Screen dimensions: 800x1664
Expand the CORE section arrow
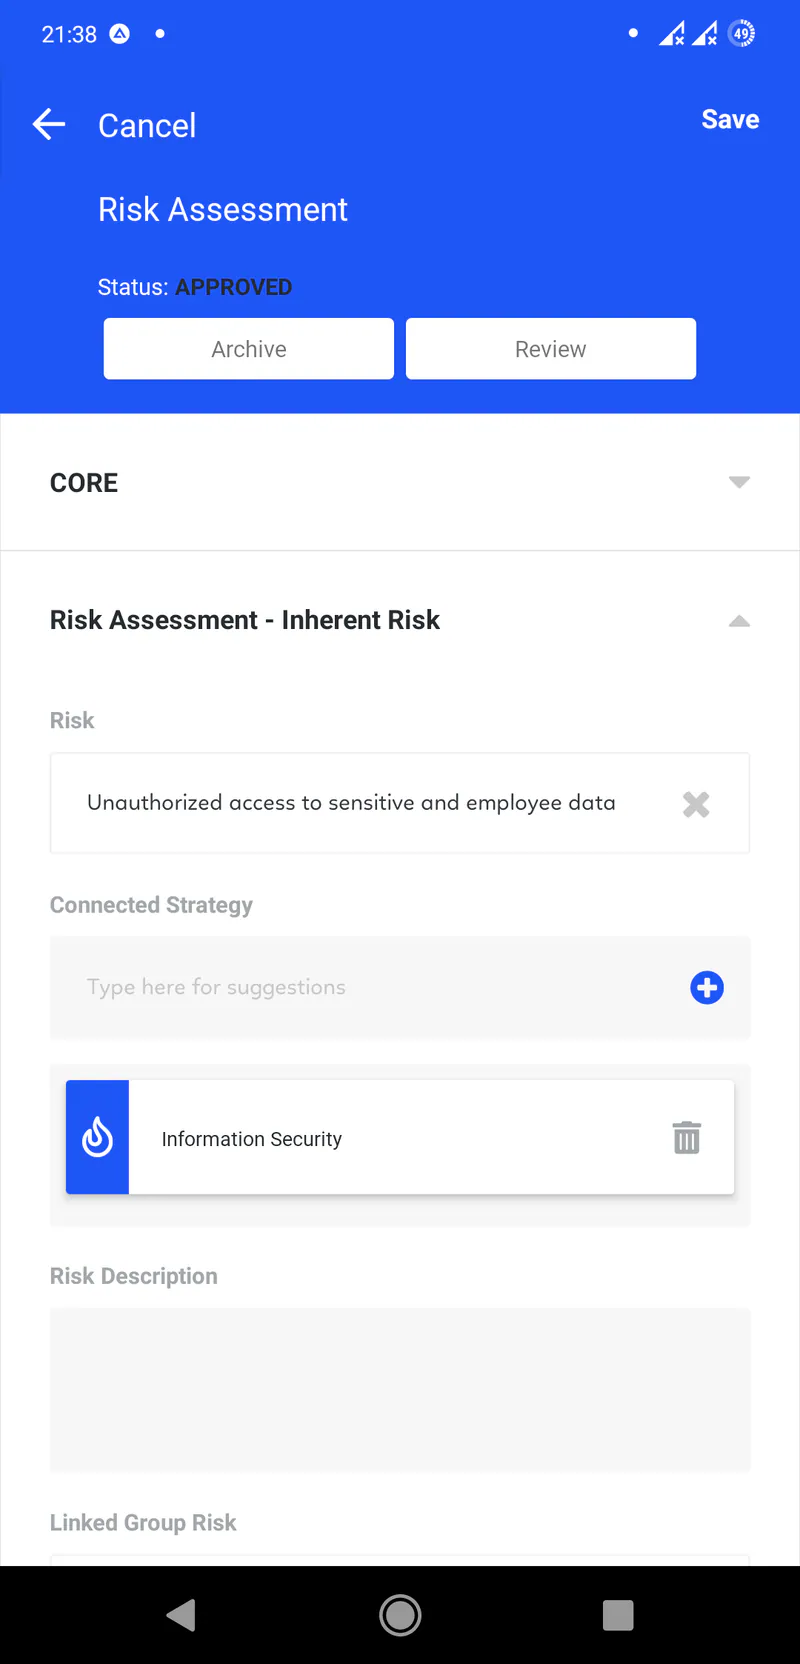click(739, 482)
